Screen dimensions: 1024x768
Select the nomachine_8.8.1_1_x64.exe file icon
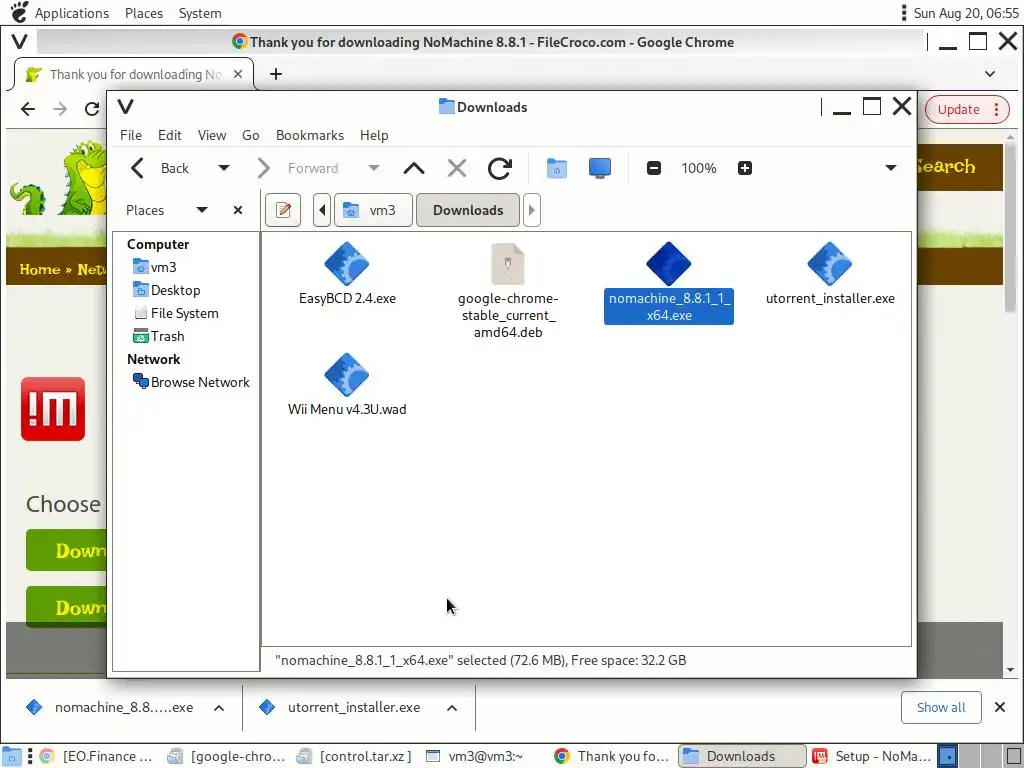coord(669,264)
